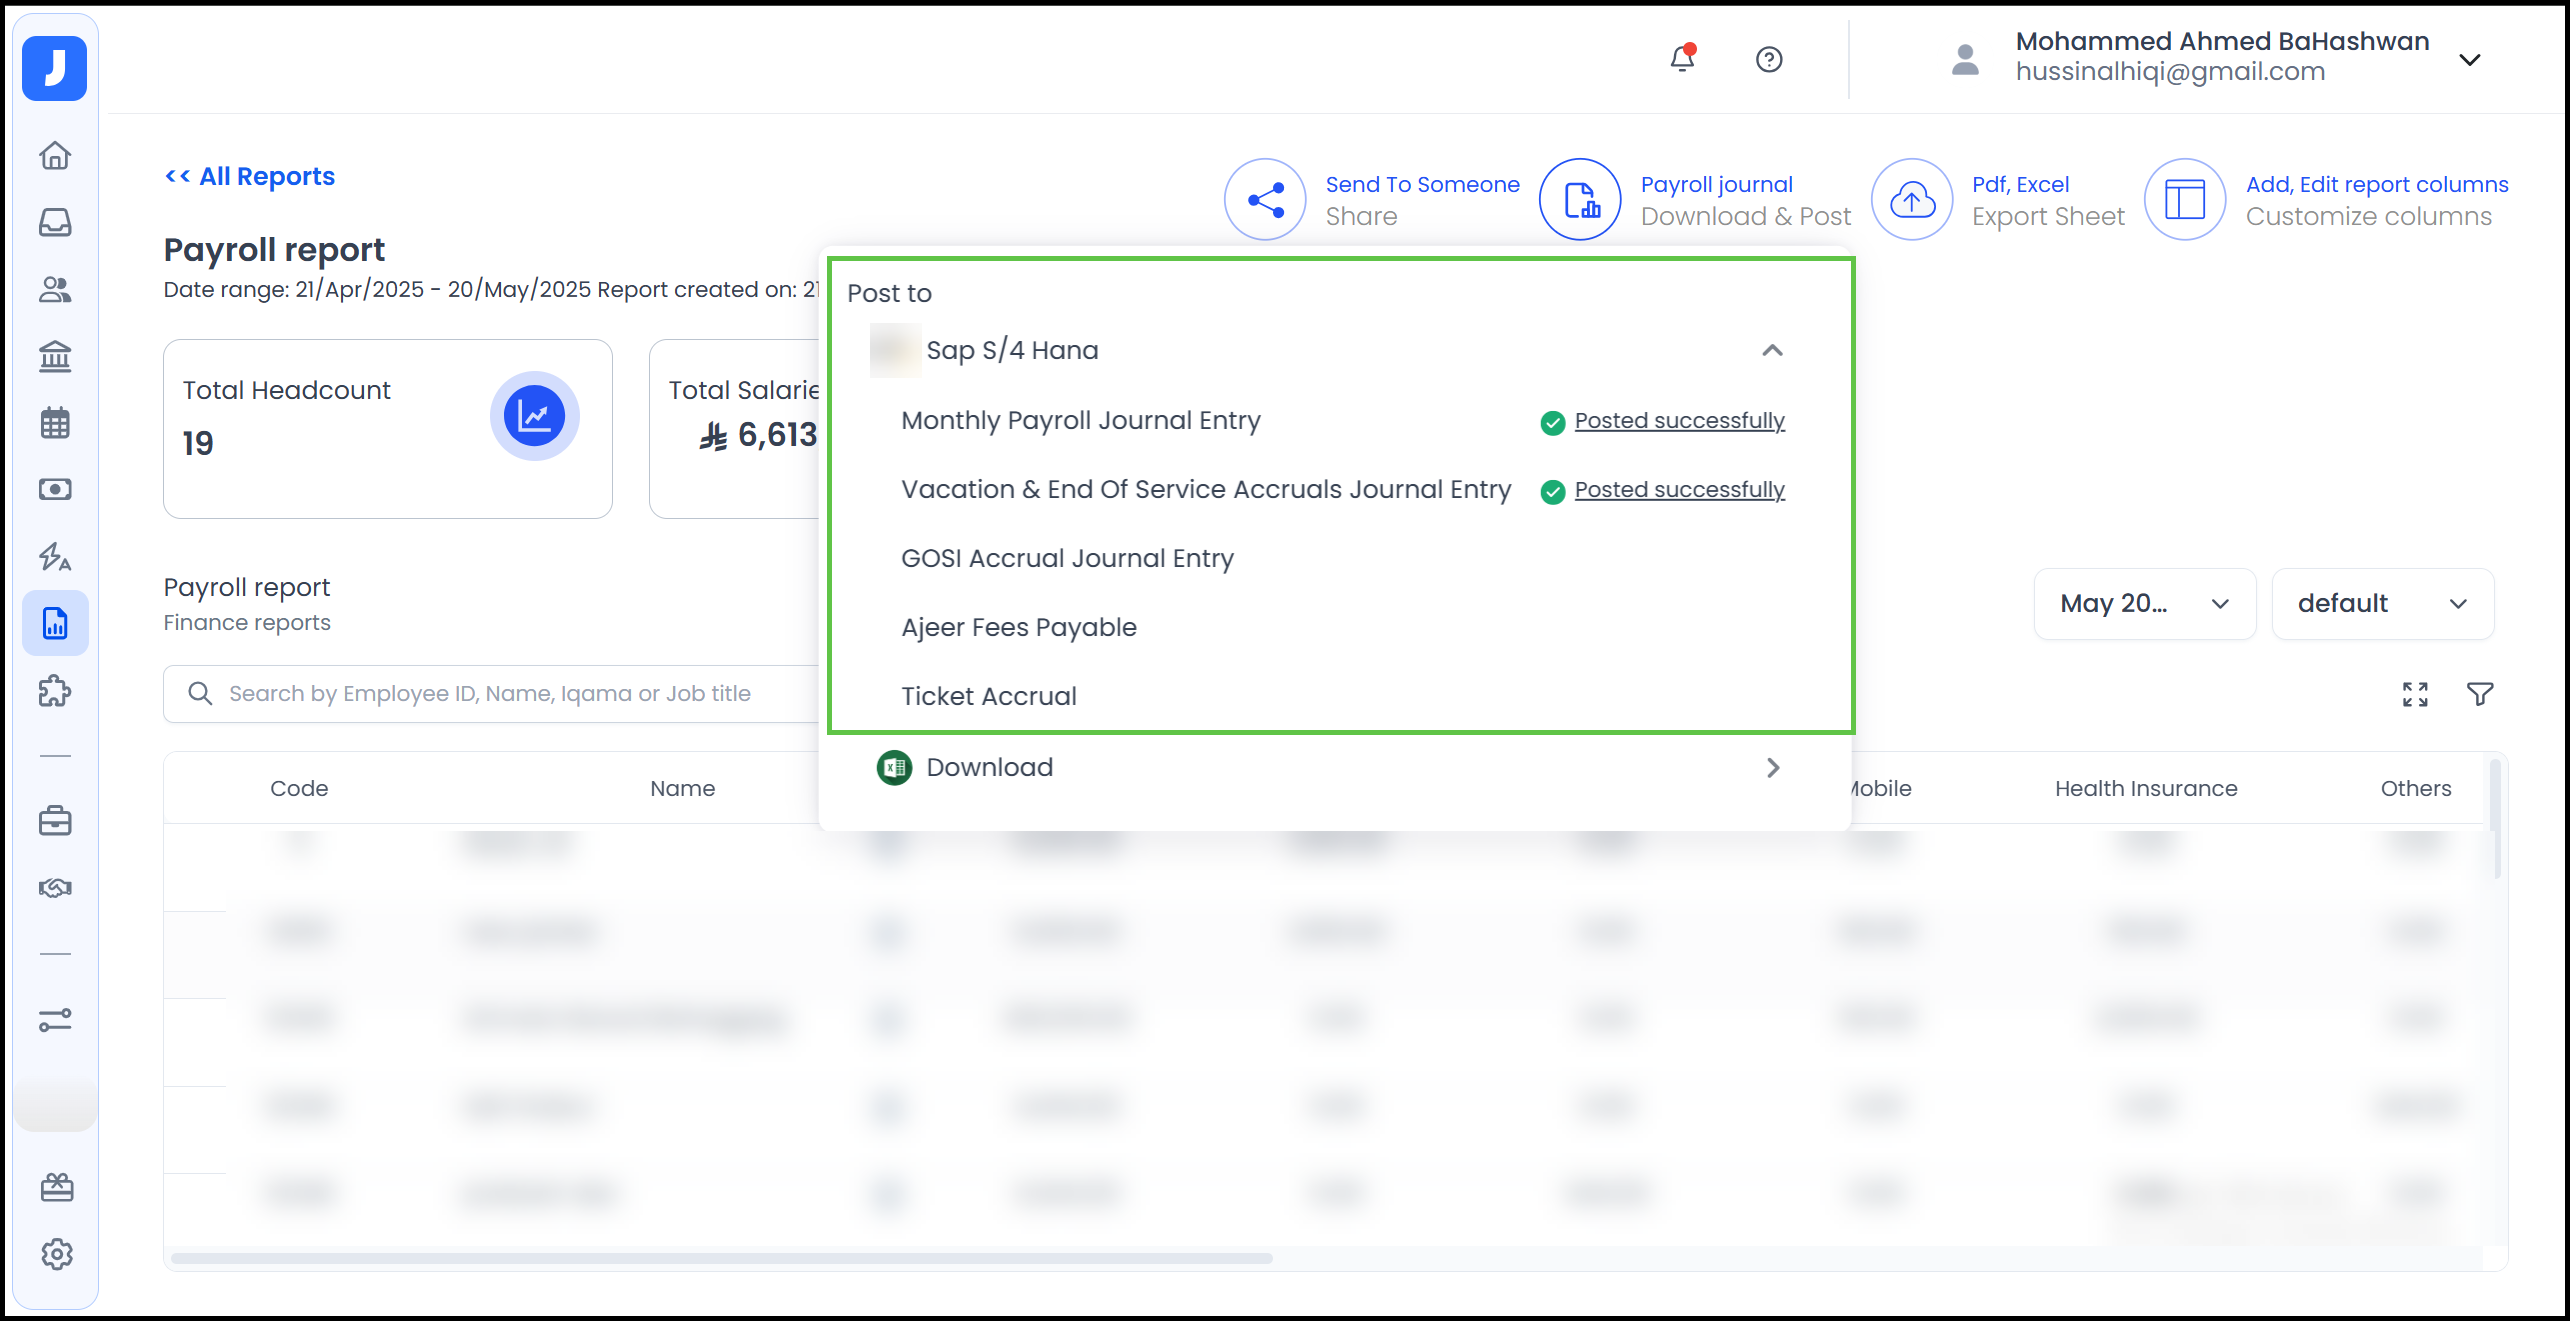The image size is (2570, 1321).
Task: Go back via All Reports link
Action: [250, 177]
